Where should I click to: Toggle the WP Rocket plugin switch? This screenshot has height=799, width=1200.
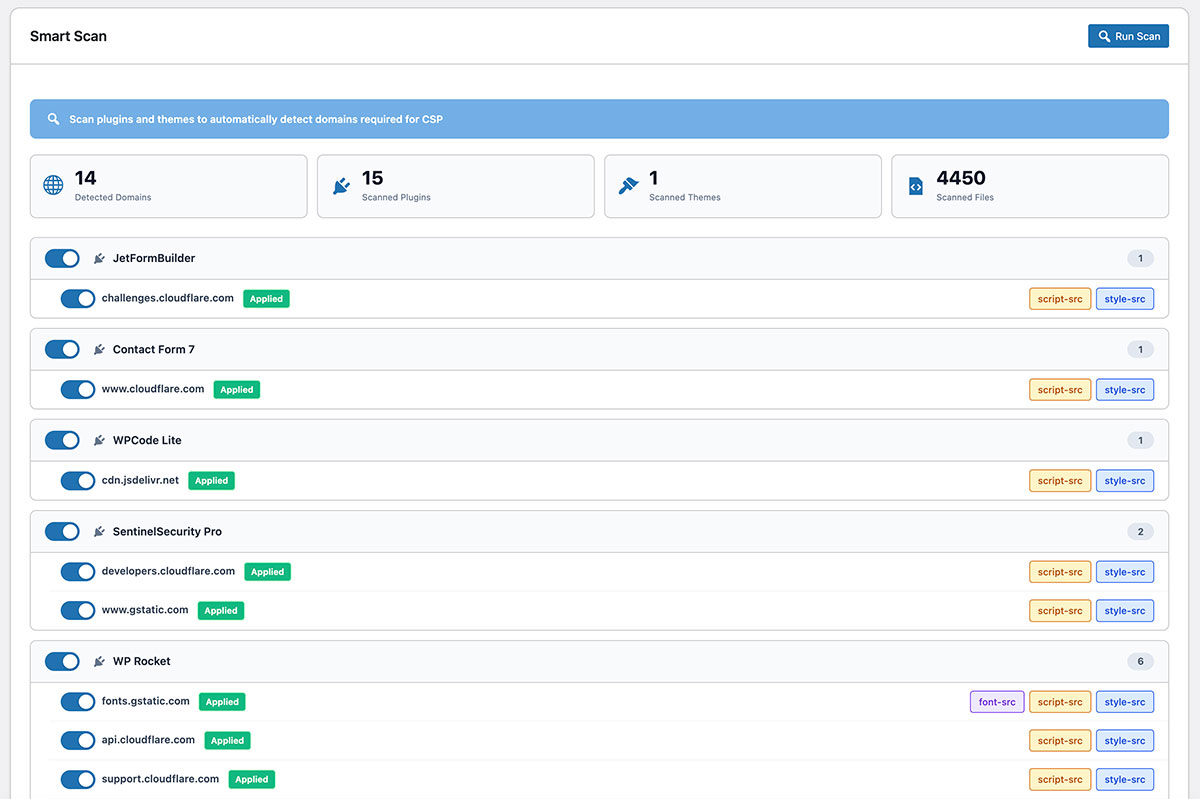click(62, 661)
